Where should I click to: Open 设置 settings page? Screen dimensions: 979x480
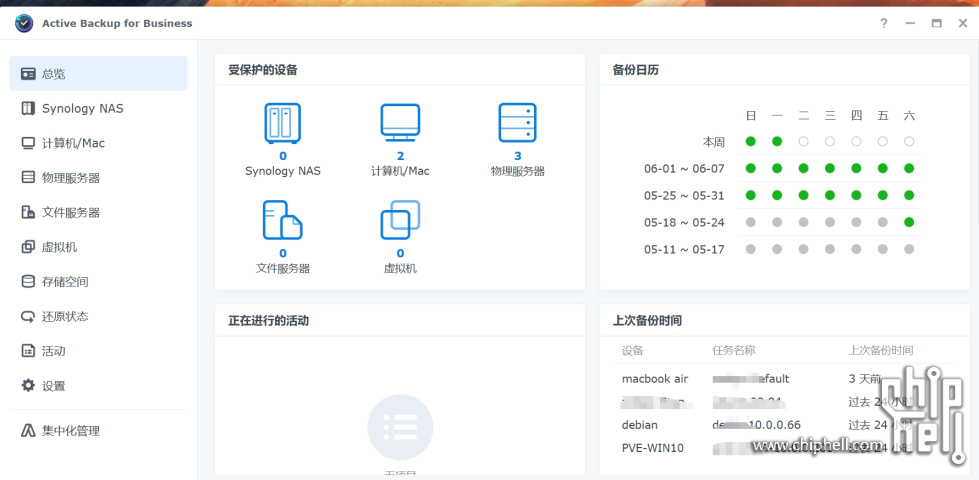click(98, 386)
